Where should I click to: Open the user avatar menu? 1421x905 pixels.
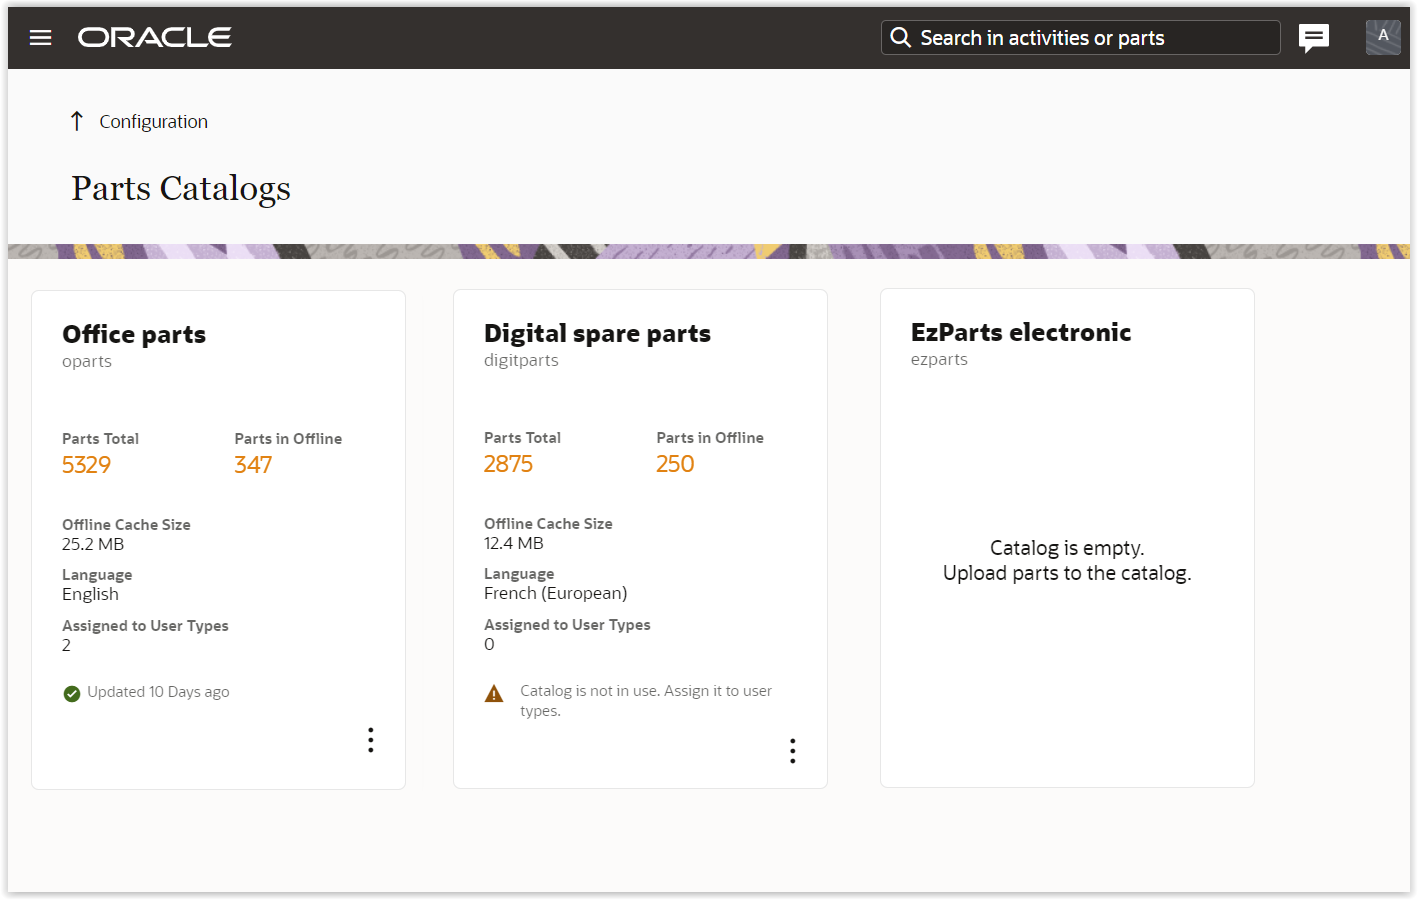[1382, 38]
